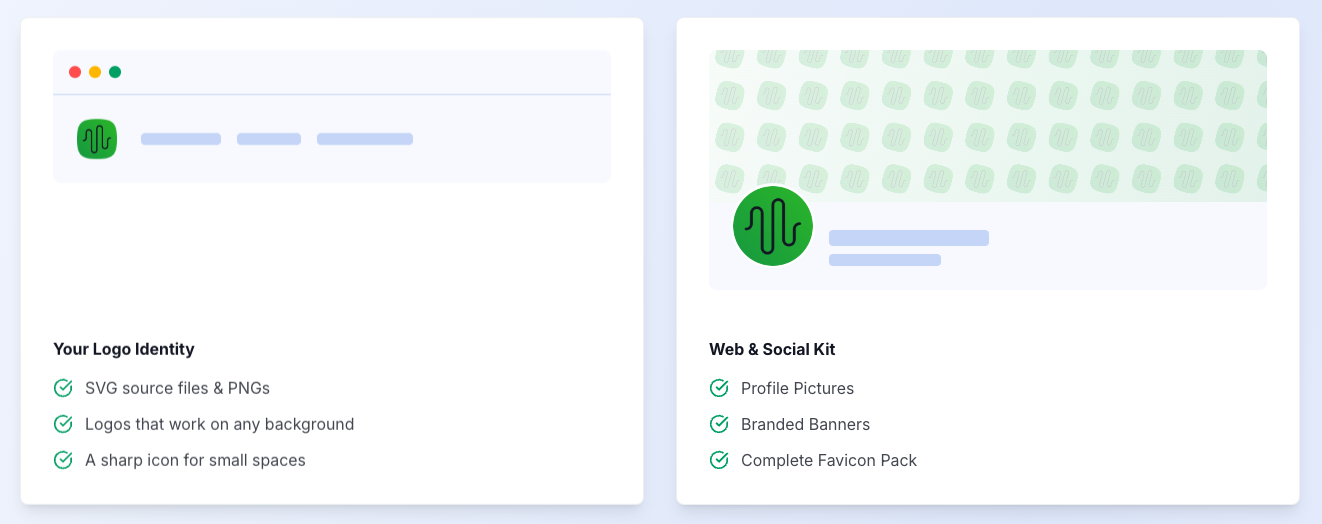Click checkmark icon beside Complete Favicon Pack

pos(719,460)
